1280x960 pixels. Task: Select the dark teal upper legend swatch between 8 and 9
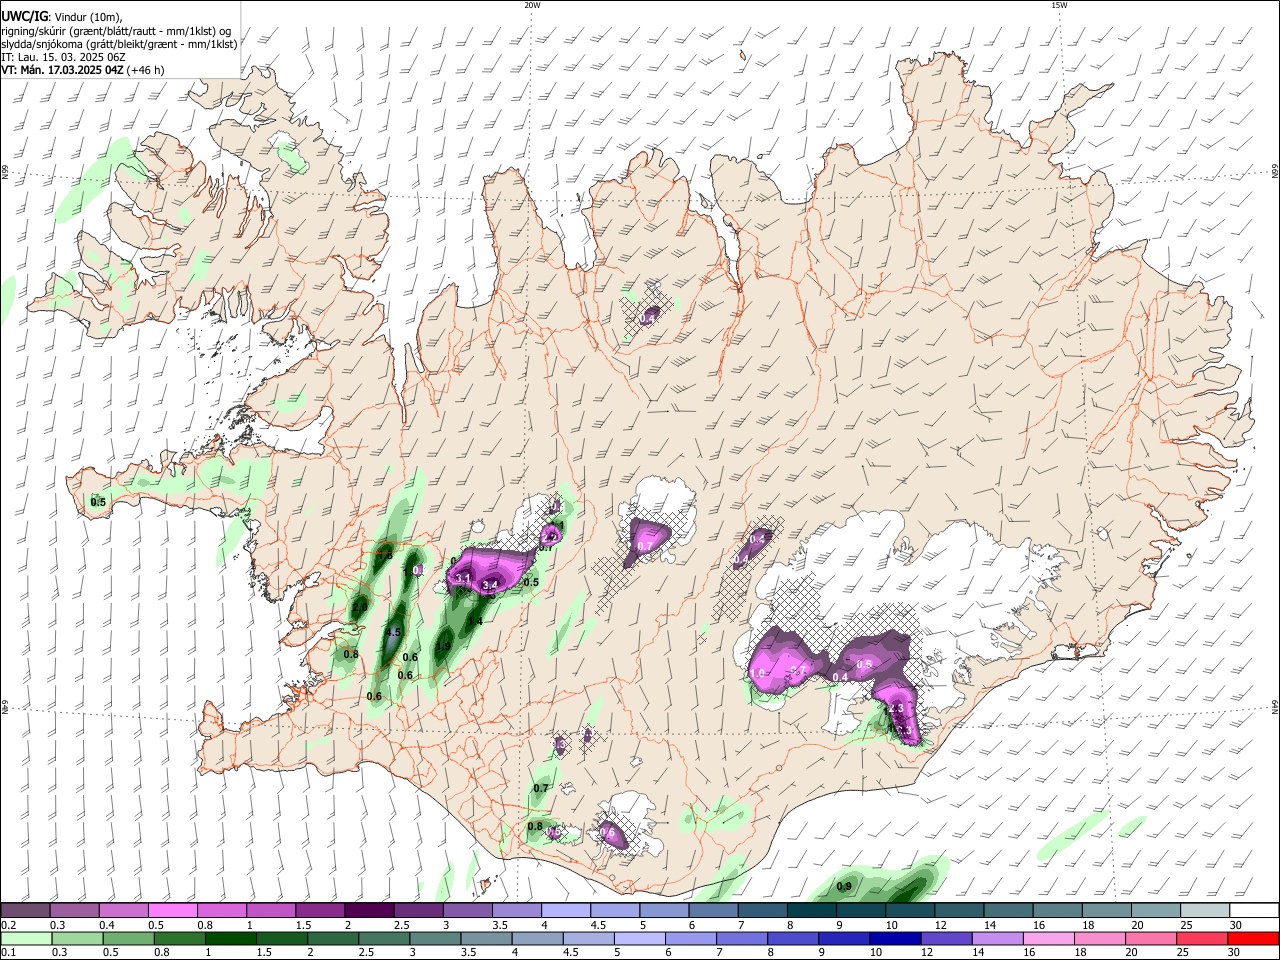point(811,910)
